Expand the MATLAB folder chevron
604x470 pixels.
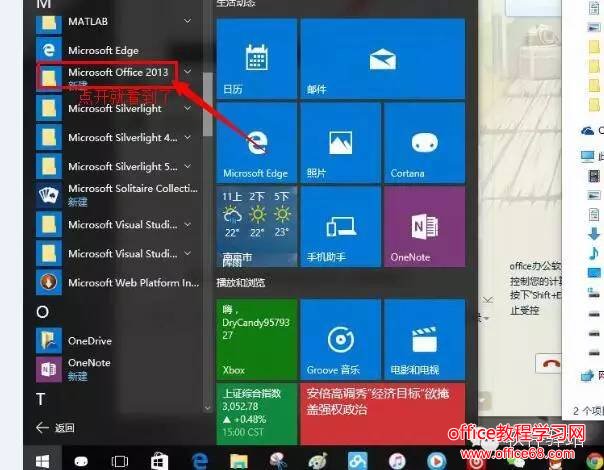(188, 20)
